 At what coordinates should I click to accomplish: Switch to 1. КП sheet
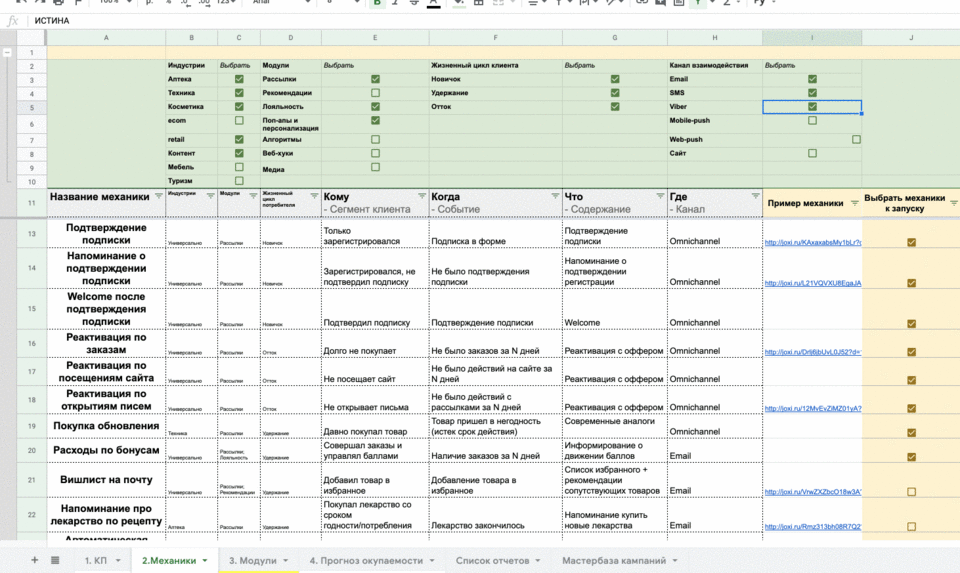coord(96,560)
